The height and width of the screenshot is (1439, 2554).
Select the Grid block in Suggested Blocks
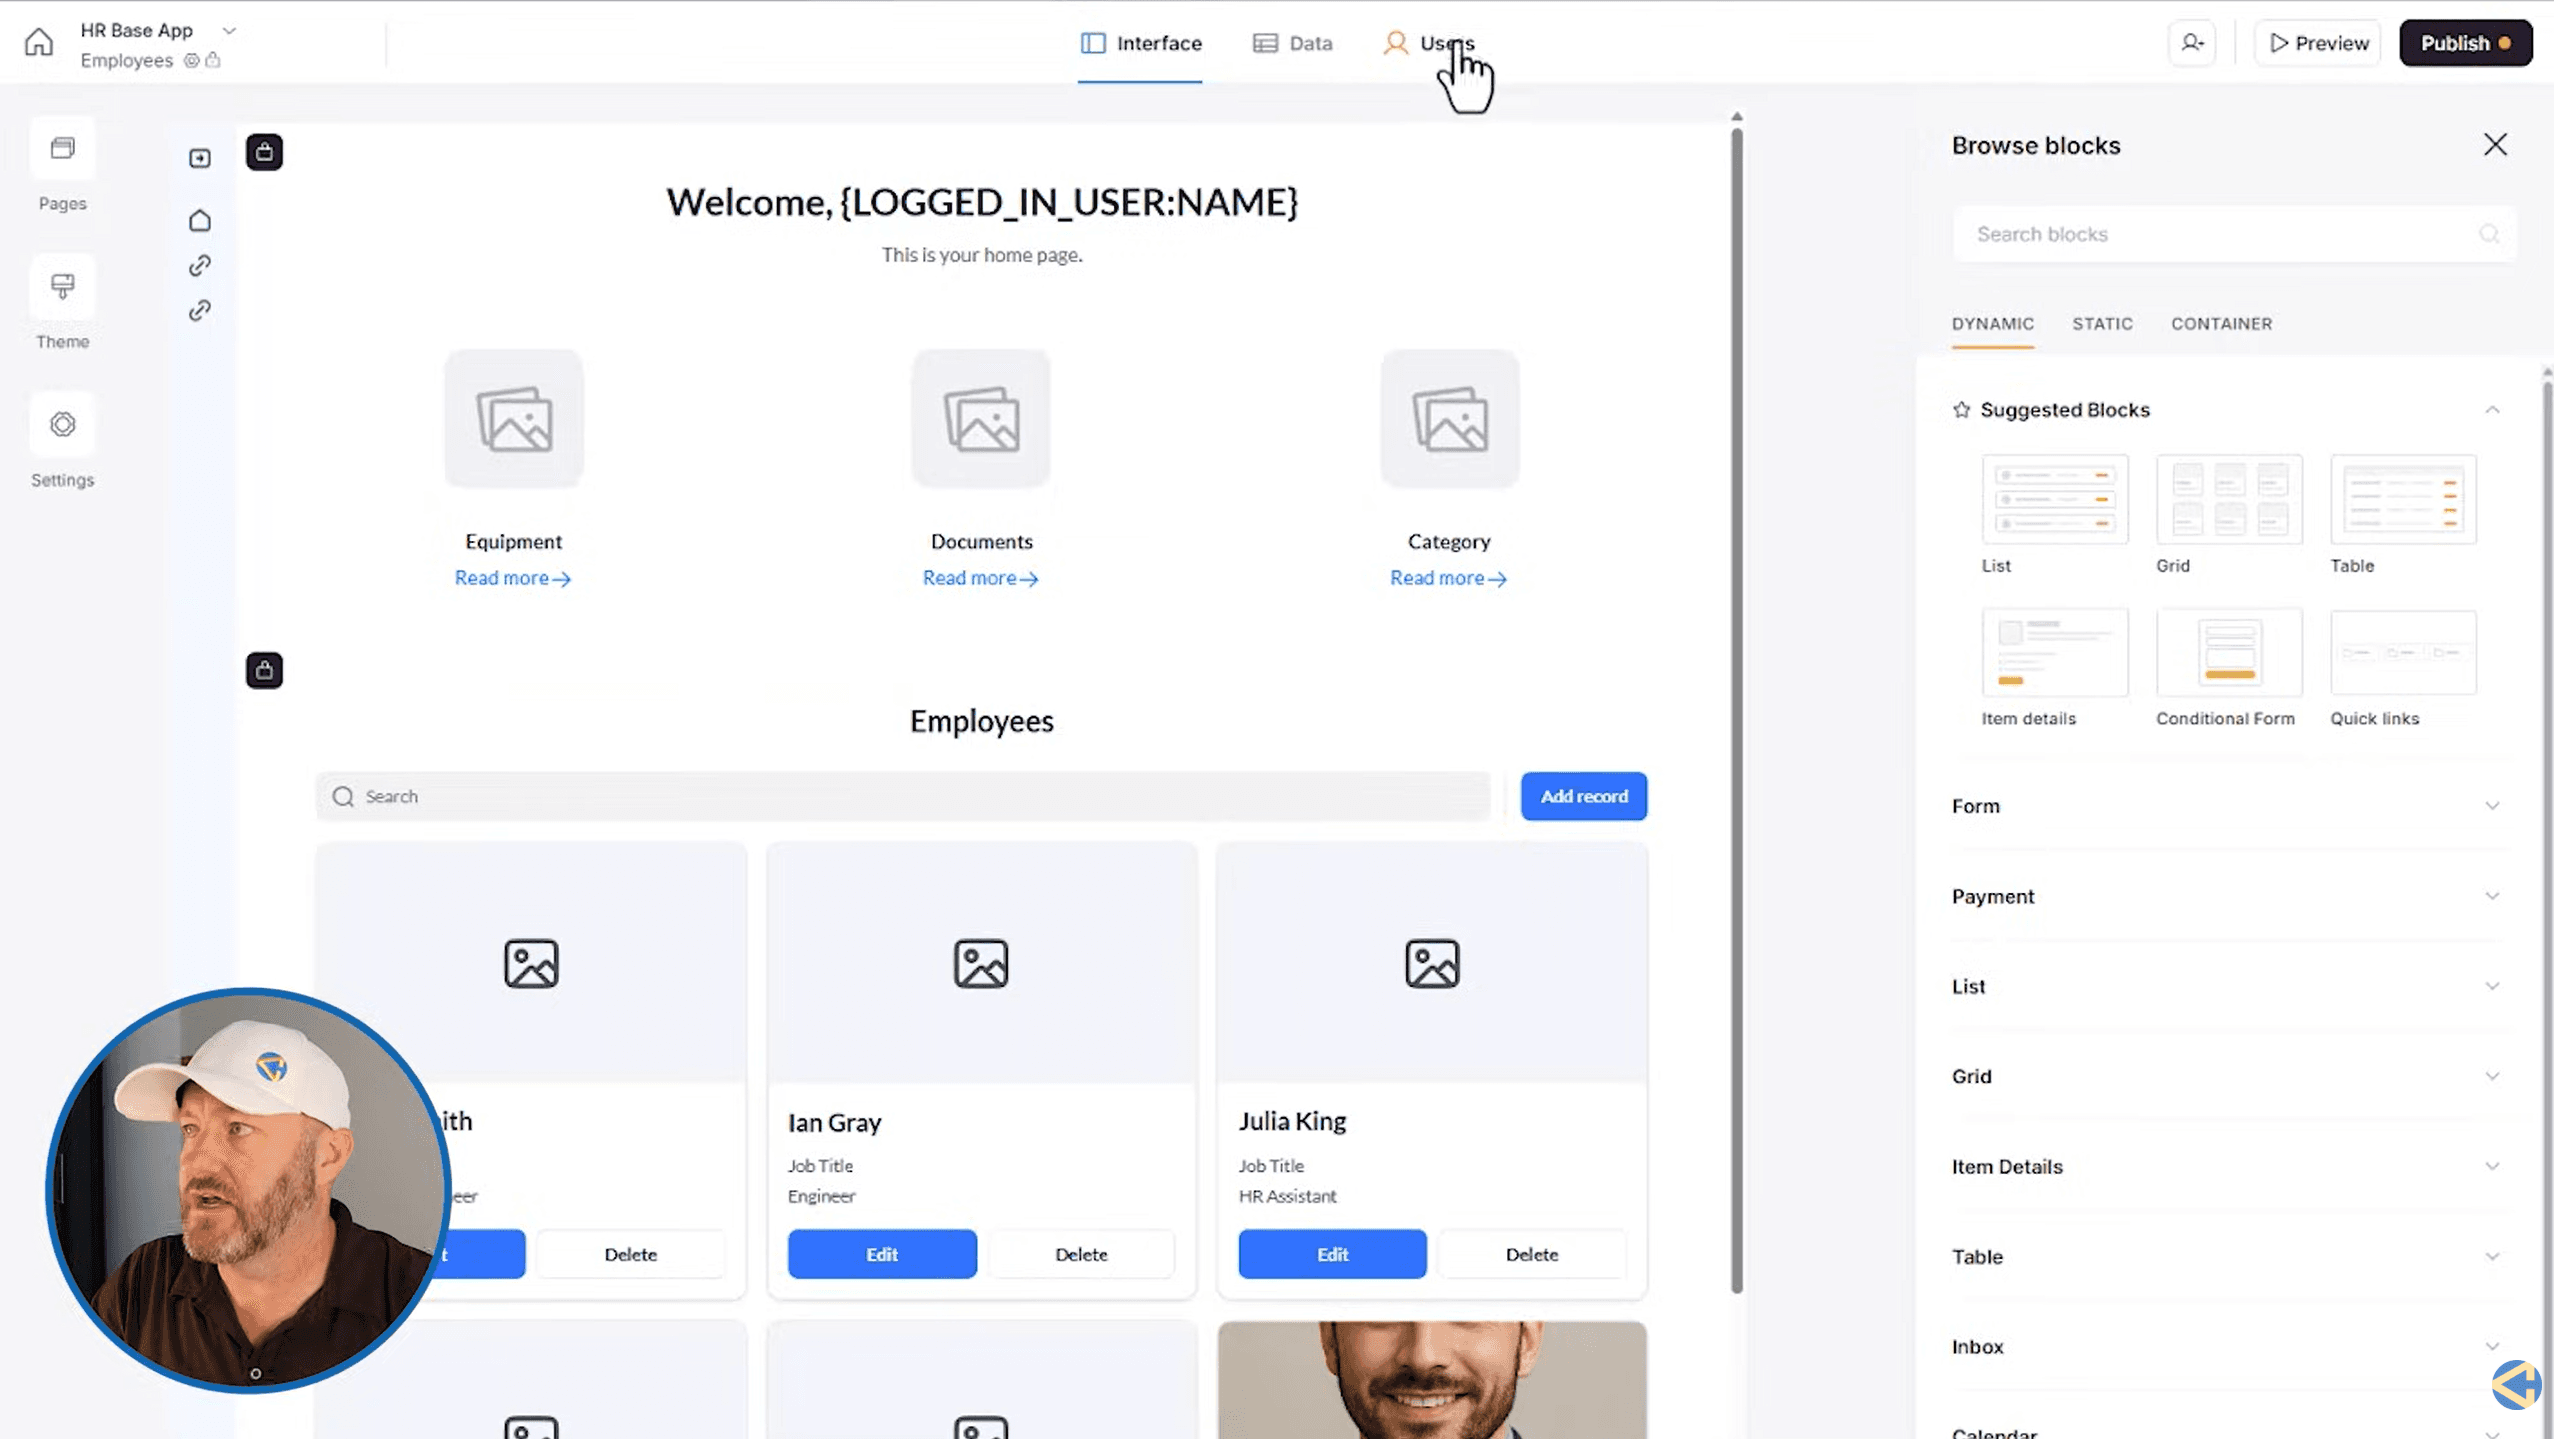pos(2227,500)
